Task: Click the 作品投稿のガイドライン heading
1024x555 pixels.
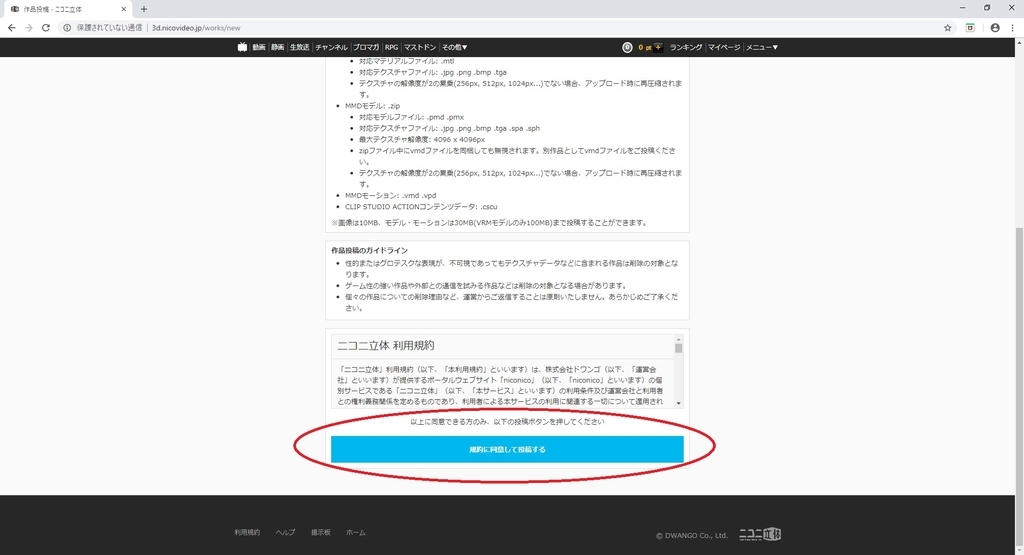Action: tap(369, 250)
